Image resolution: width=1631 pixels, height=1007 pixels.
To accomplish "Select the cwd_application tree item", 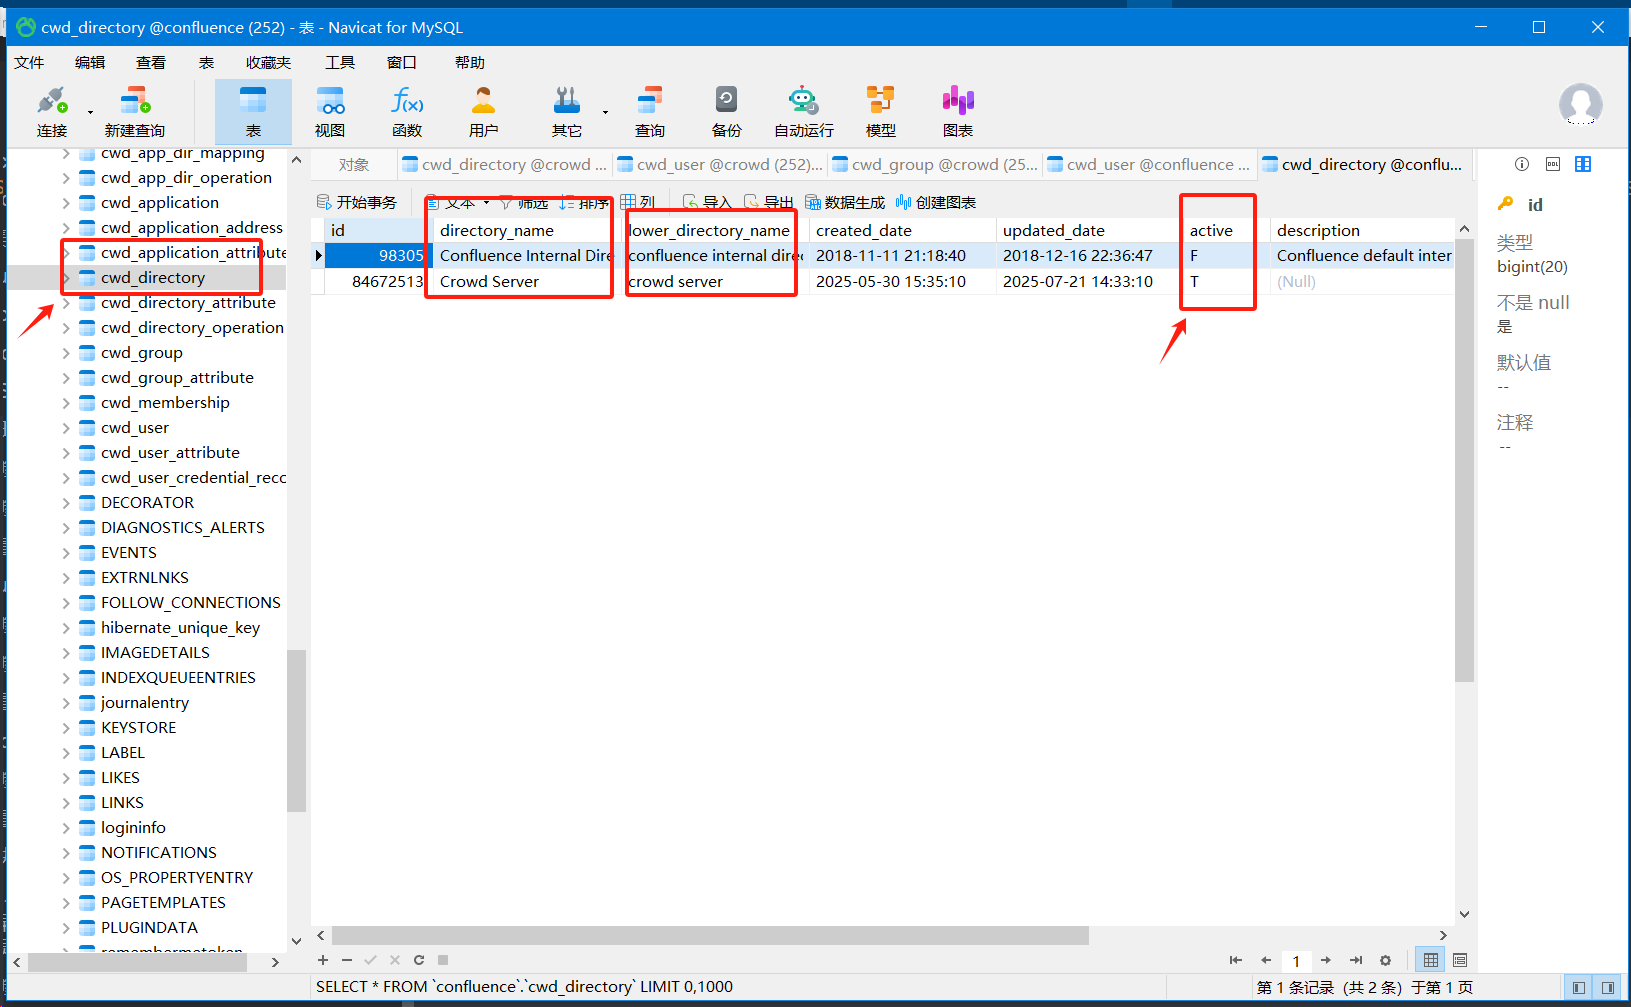I will pyautogui.click(x=159, y=203).
